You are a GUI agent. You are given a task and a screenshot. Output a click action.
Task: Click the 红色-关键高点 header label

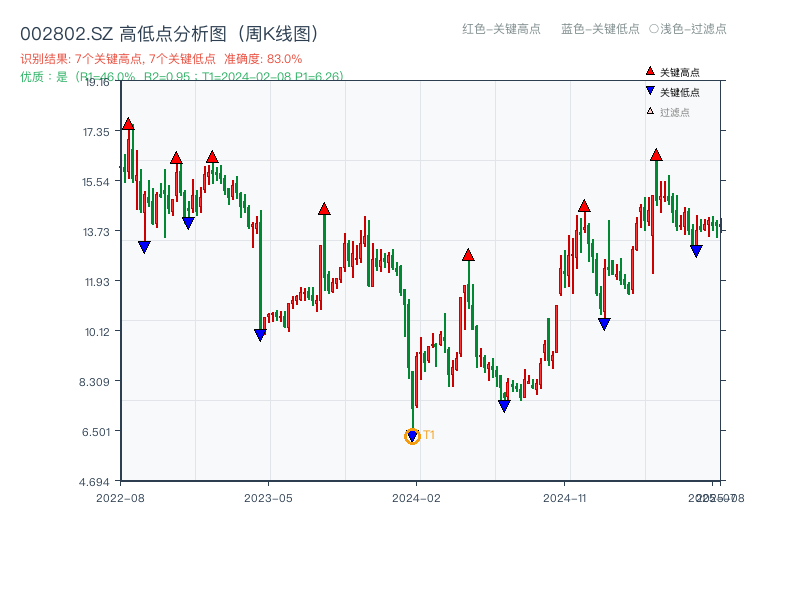click(502, 29)
